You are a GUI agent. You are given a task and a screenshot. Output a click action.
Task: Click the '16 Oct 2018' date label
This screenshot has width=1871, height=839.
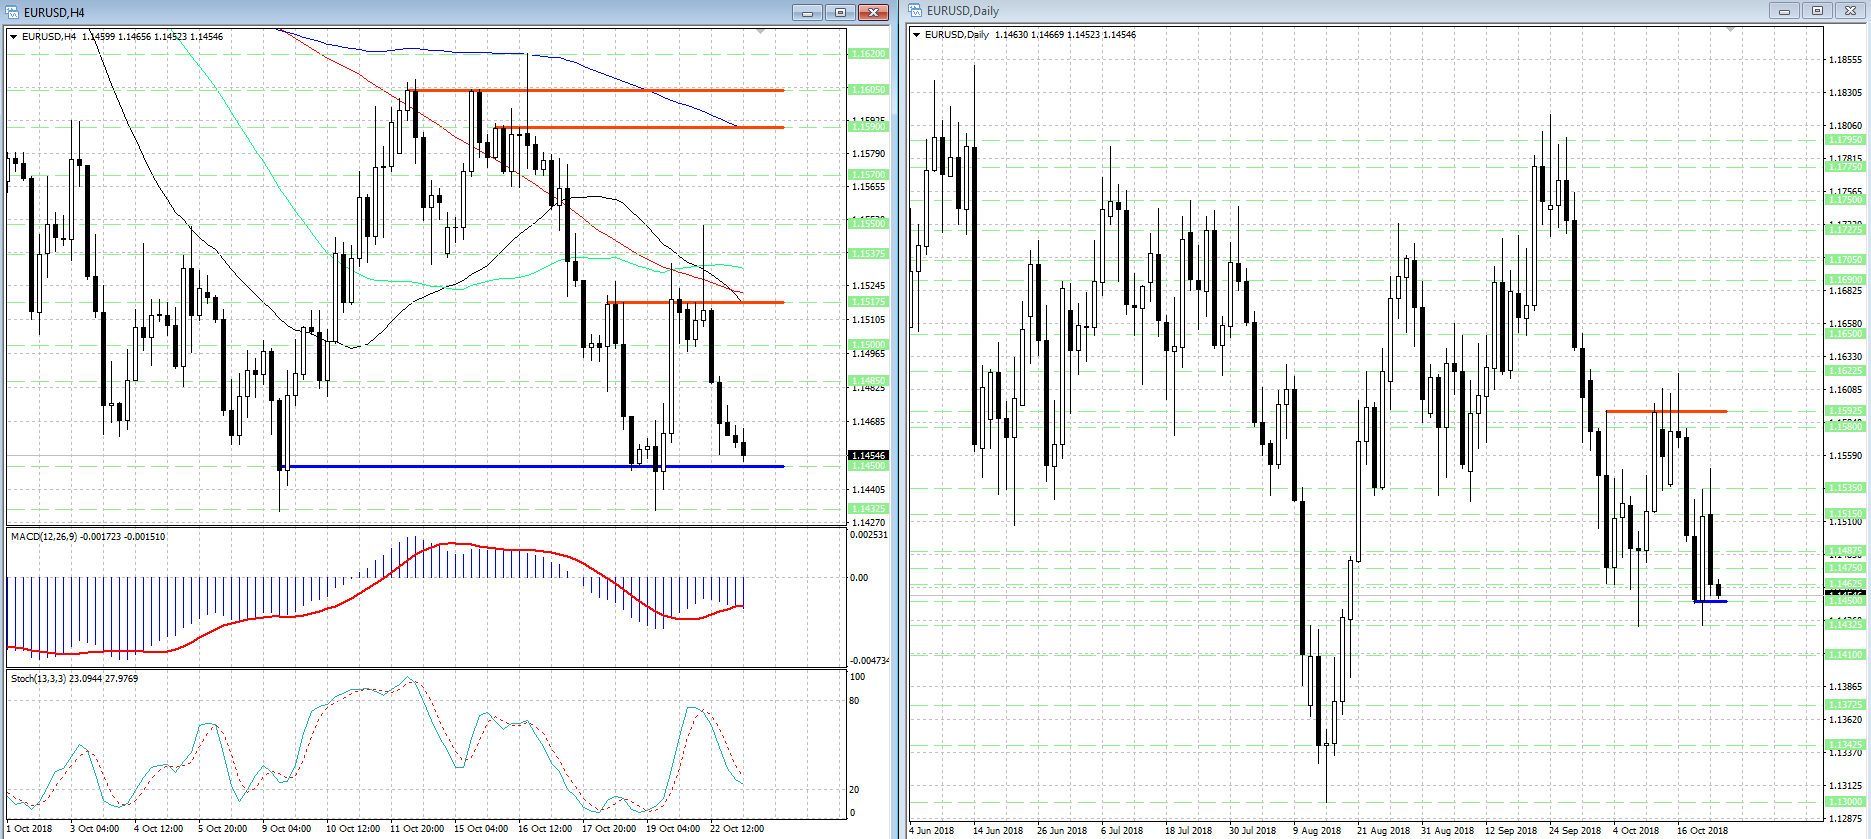1702,831
